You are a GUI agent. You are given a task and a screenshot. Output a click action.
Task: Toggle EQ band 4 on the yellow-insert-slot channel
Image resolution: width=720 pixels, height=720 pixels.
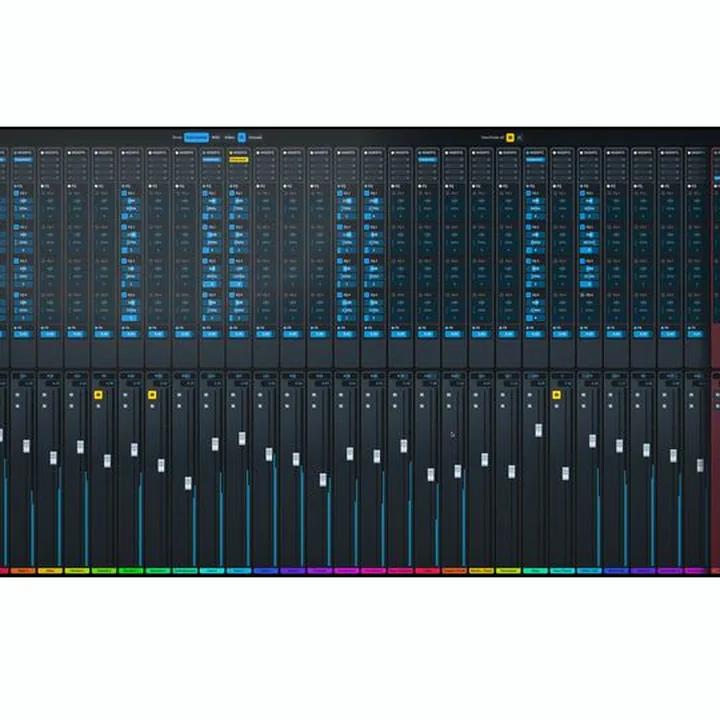[x=232, y=295]
